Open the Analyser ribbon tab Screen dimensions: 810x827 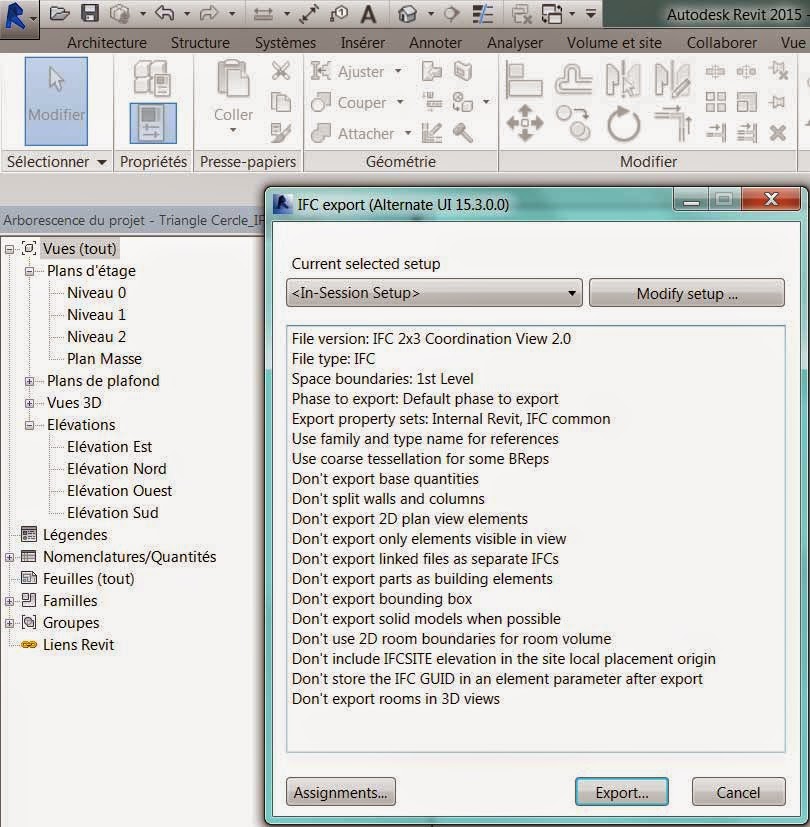(x=515, y=42)
